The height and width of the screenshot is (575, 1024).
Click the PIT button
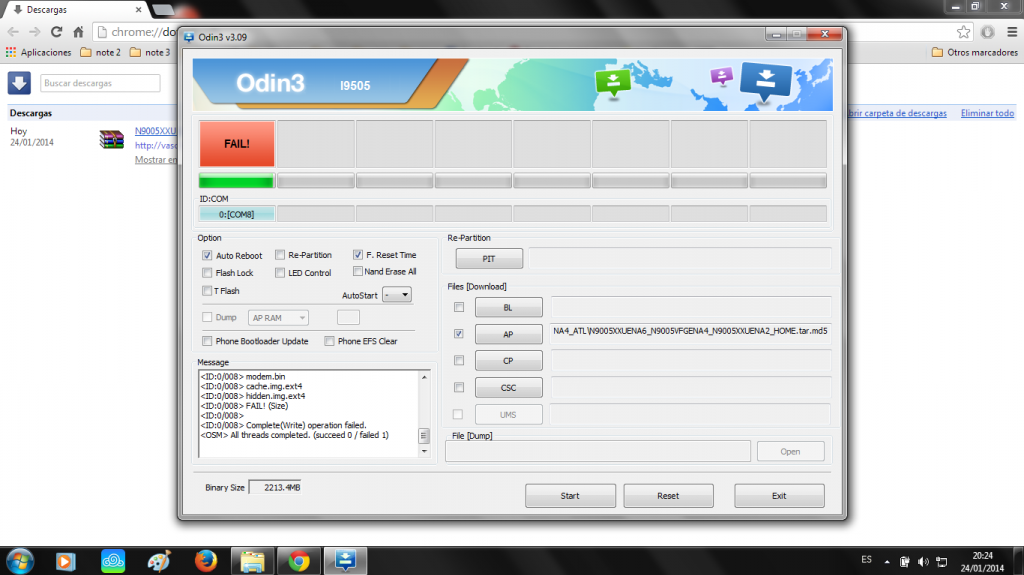coord(489,258)
